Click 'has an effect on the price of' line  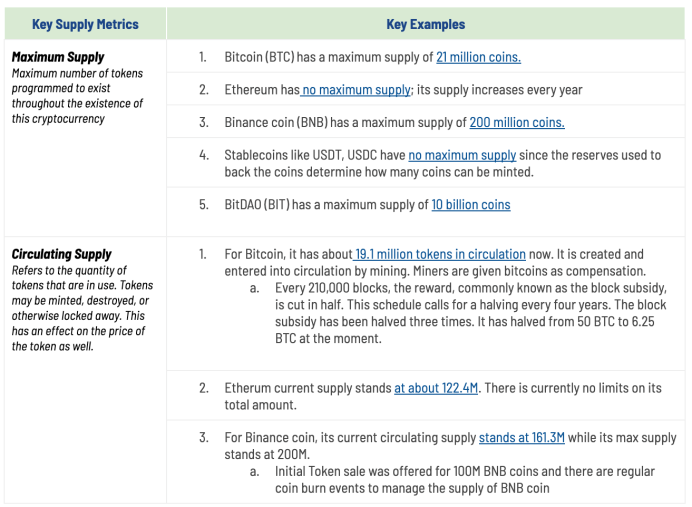pyautogui.click(x=78, y=331)
